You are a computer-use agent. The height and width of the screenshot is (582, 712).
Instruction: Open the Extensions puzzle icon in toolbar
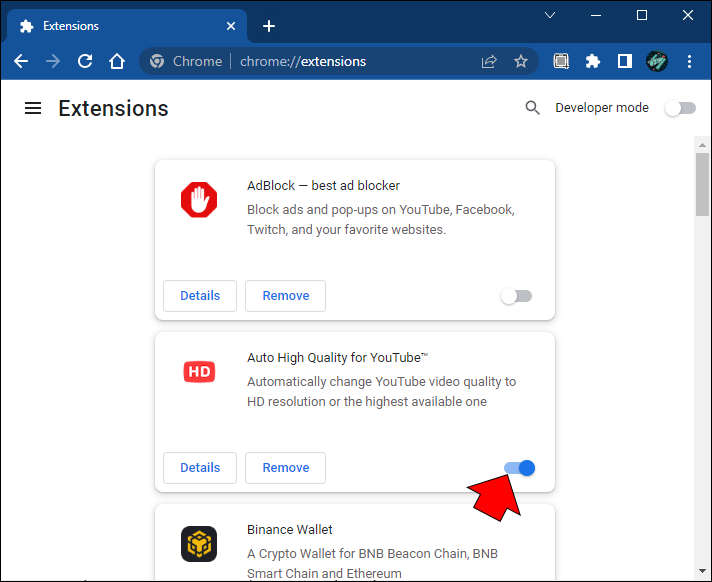pyautogui.click(x=593, y=61)
